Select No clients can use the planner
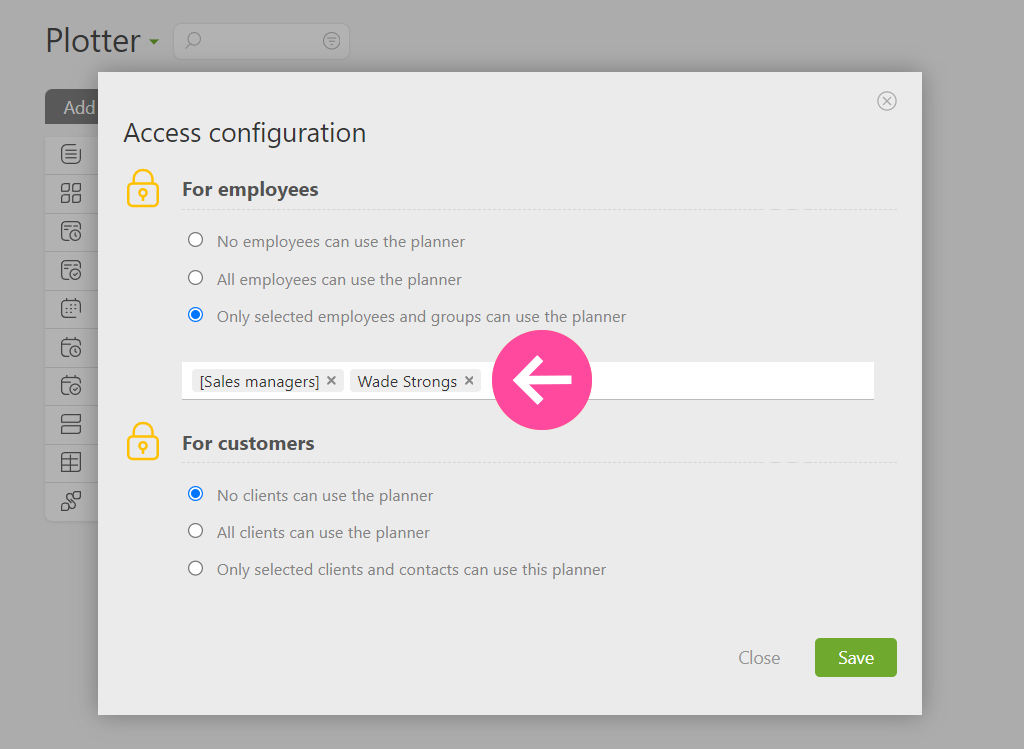 click(x=195, y=494)
